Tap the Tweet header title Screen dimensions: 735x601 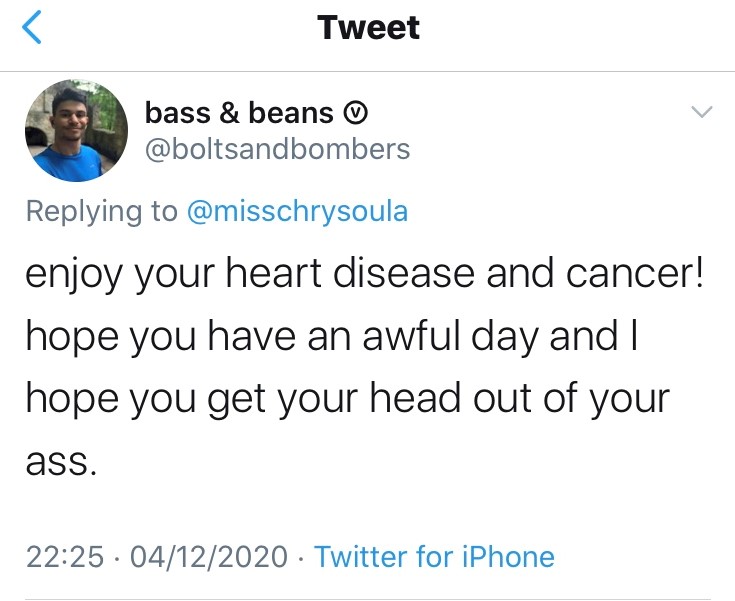click(x=369, y=28)
